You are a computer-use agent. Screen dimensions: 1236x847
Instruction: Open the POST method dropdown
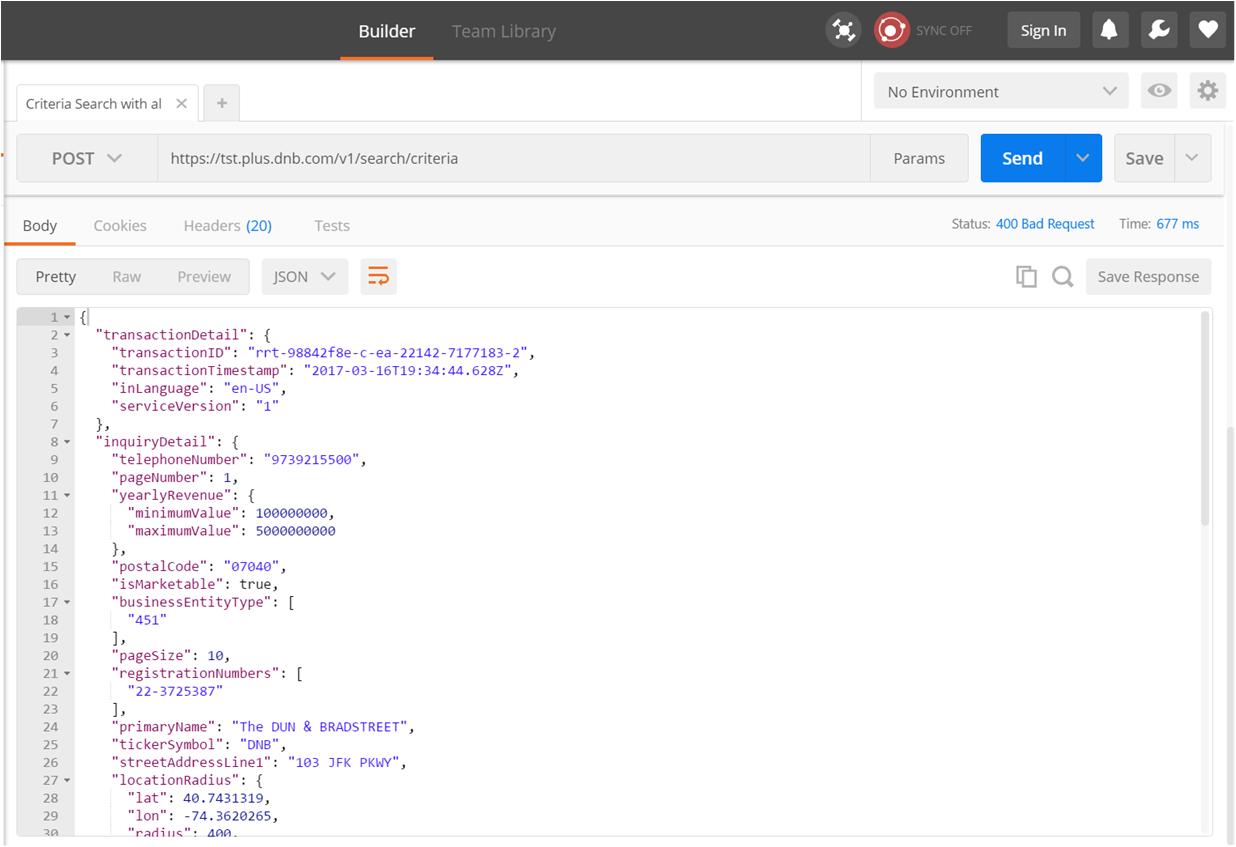[x=87, y=158]
